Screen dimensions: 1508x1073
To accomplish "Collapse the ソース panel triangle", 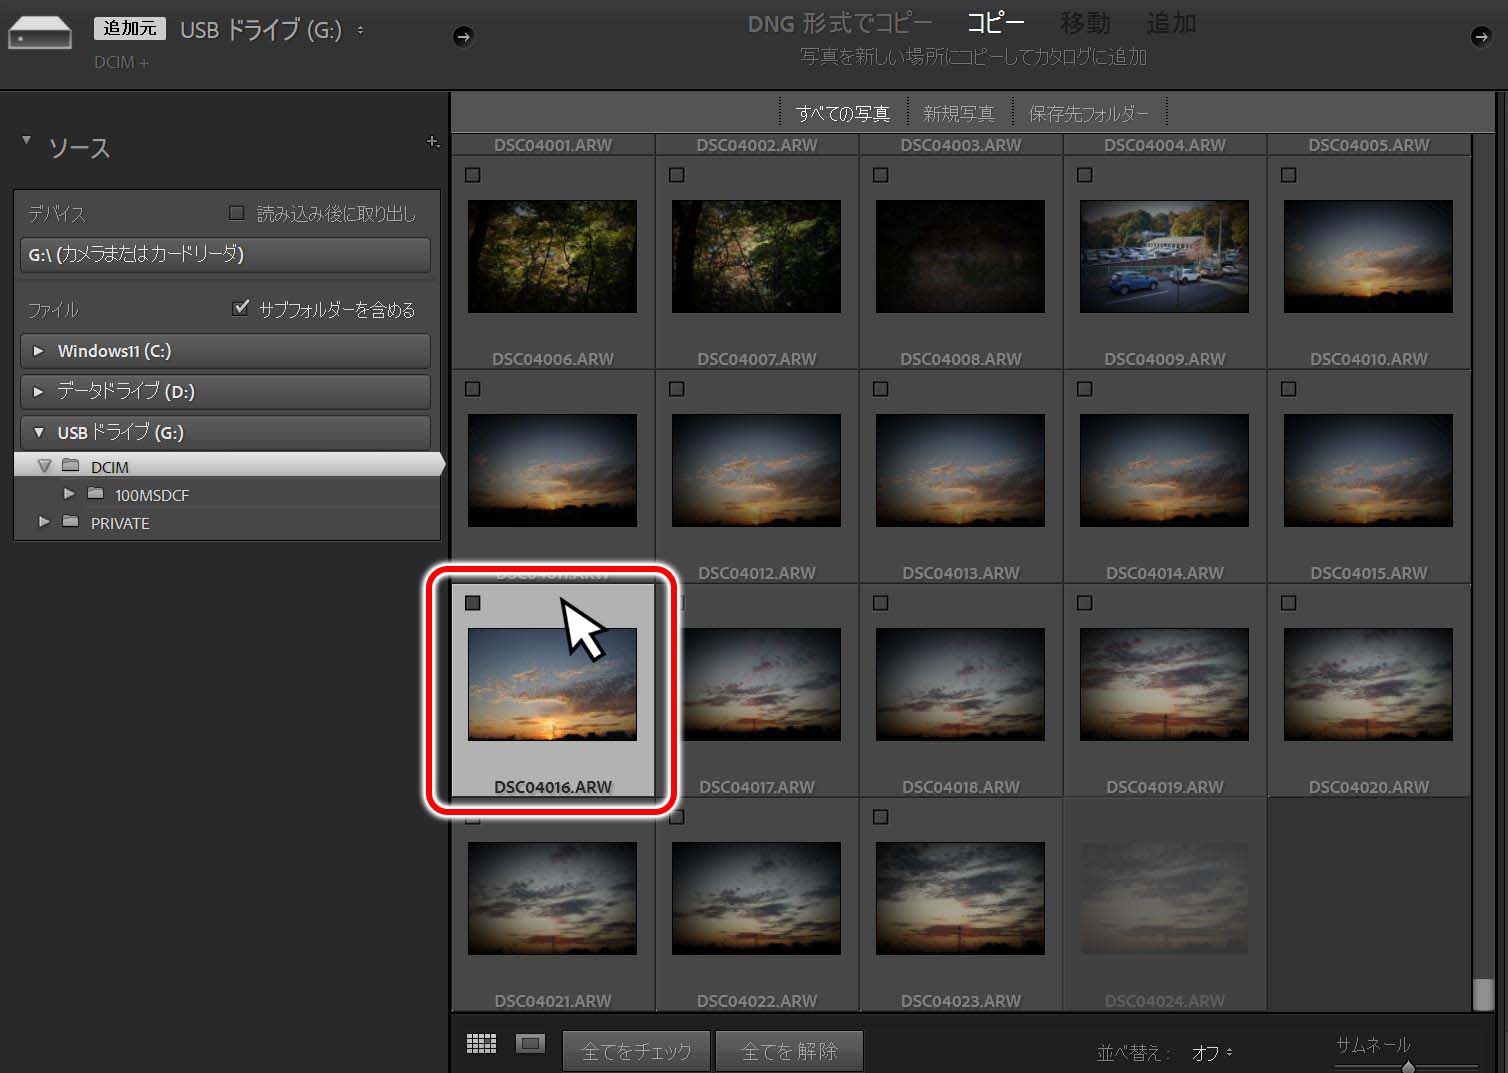I will coord(27,141).
